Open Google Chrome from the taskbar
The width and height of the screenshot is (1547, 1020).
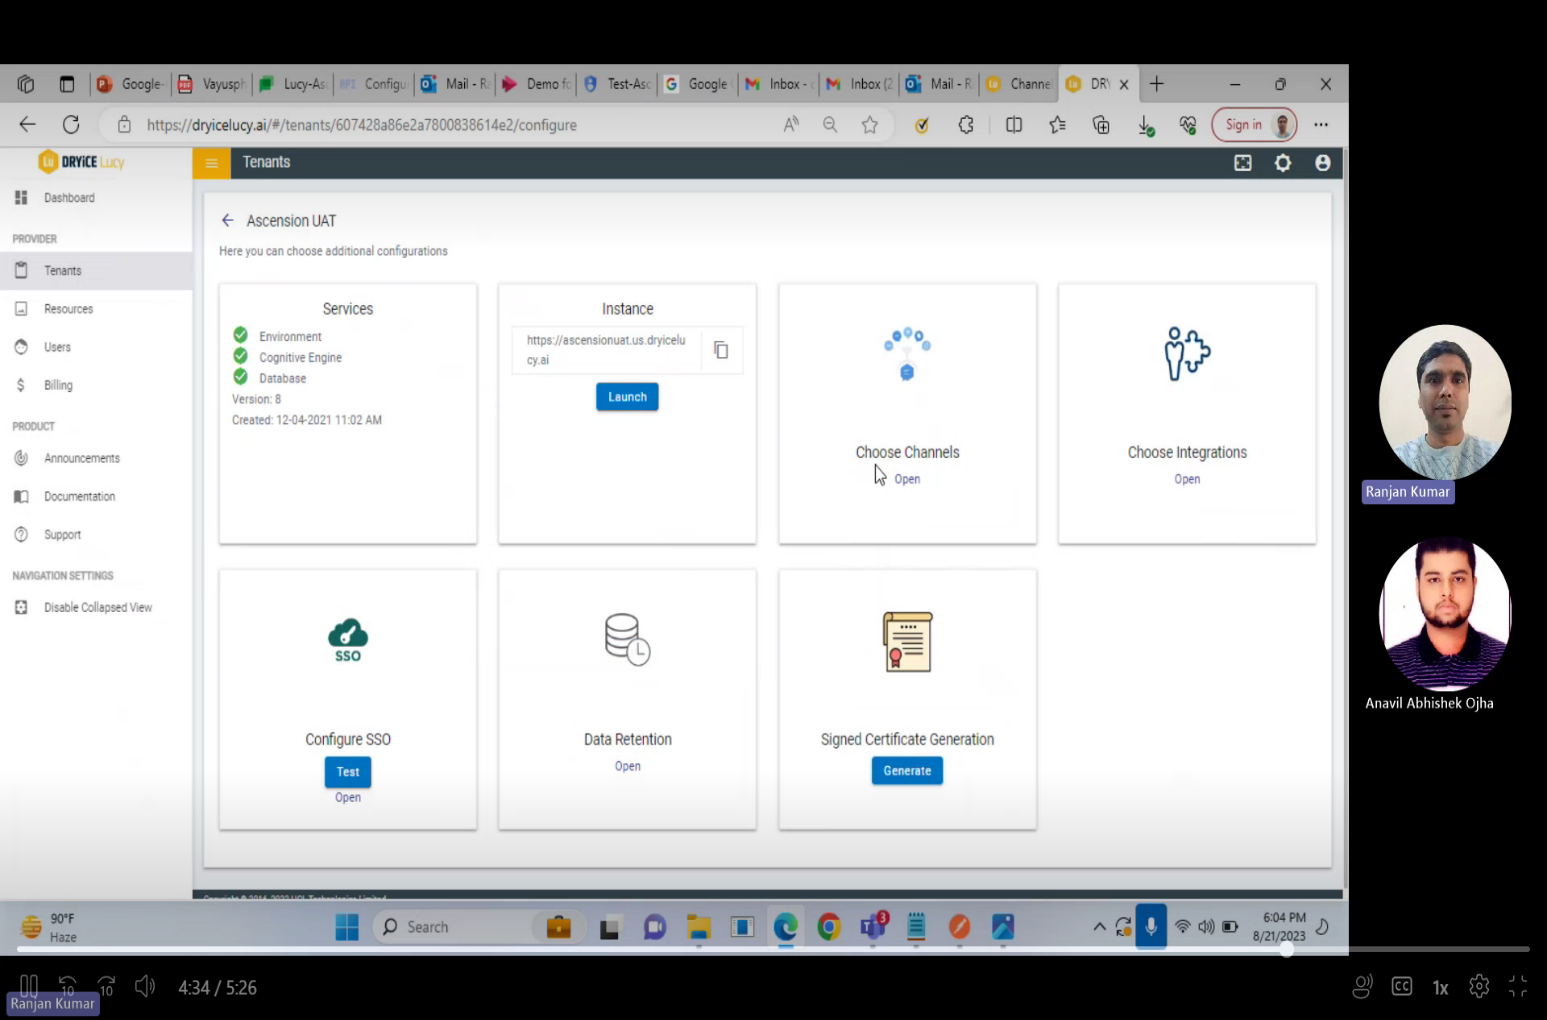(829, 927)
